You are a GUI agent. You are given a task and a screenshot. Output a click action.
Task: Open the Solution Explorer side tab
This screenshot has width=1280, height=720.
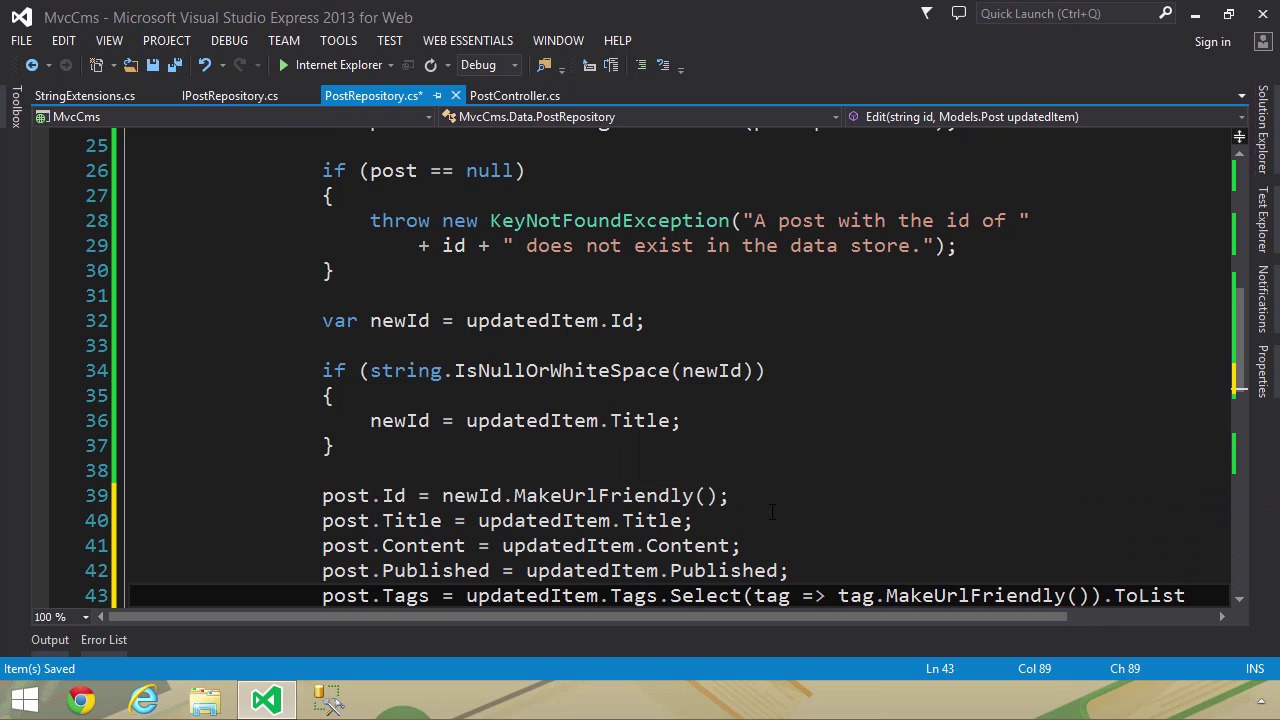(1263, 130)
